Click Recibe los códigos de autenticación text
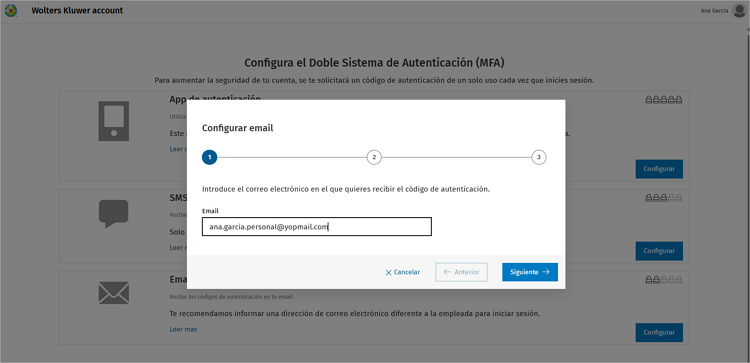Screen dimensions: 750x363 click(x=231, y=297)
